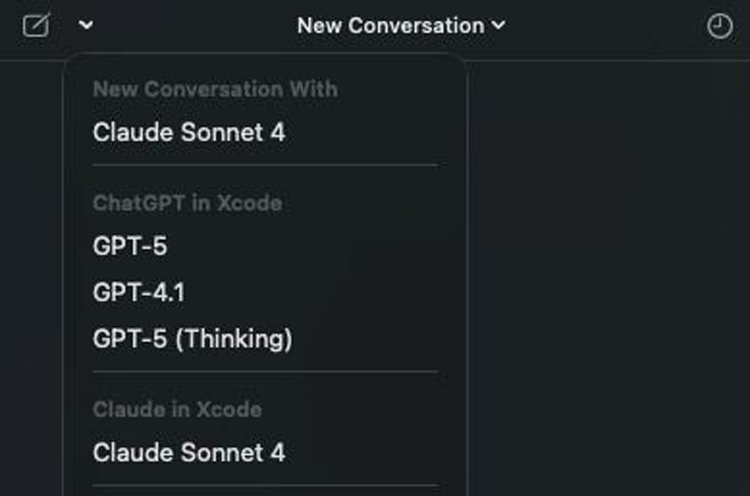This screenshot has height=496, width=750.
Task: Click the separator line below GPT-5 (Thinking)
Action: pos(265,372)
